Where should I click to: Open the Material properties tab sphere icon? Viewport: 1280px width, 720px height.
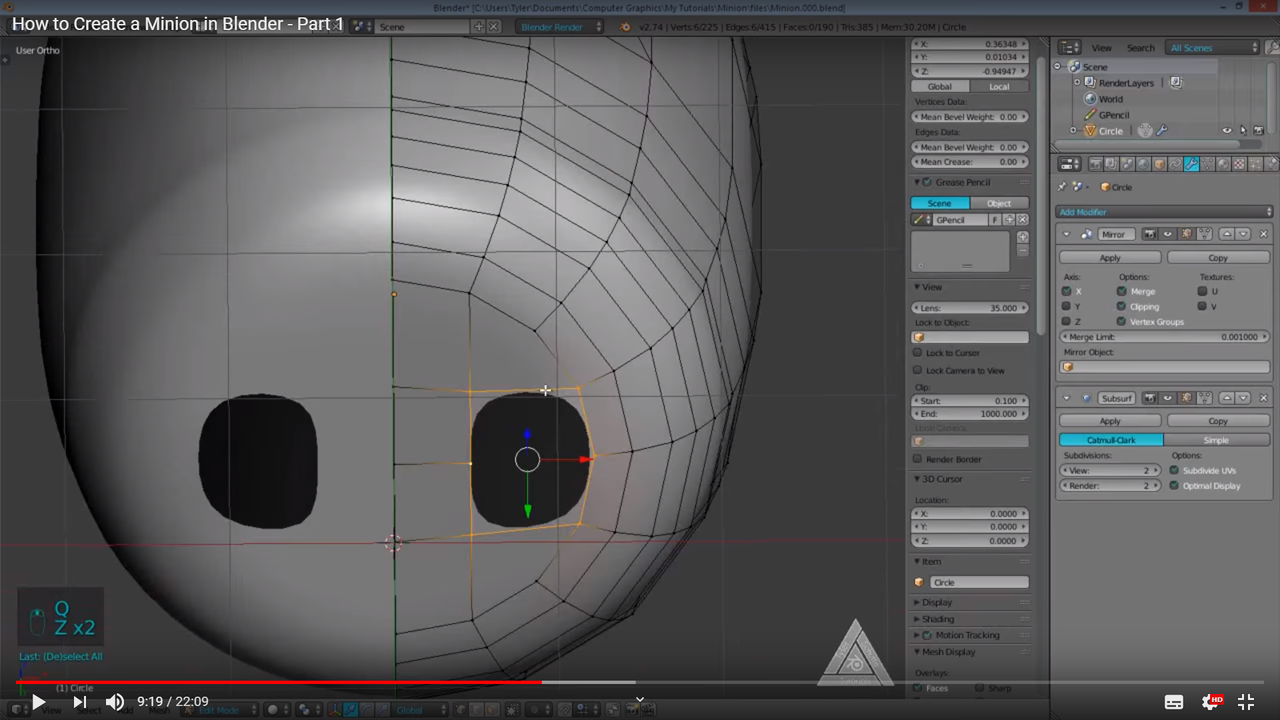pyautogui.click(x=1223, y=164)
